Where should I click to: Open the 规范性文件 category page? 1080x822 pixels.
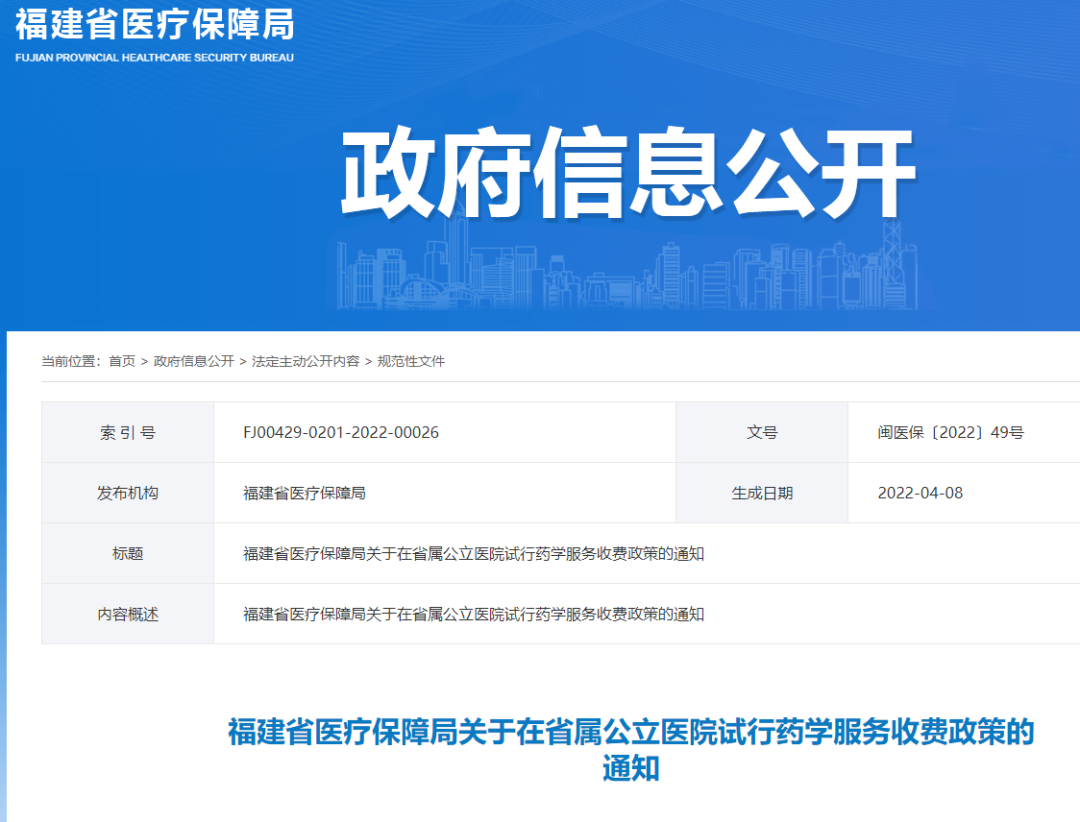[412, 361]
